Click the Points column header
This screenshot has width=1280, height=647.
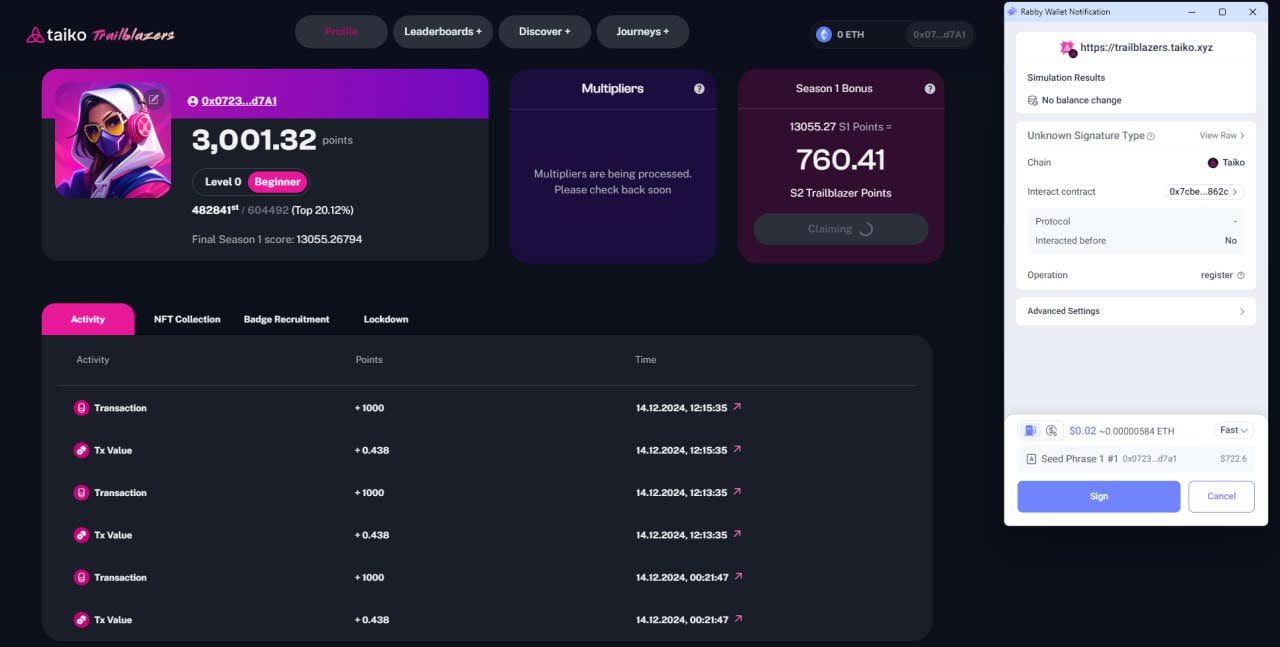(369, 360)
